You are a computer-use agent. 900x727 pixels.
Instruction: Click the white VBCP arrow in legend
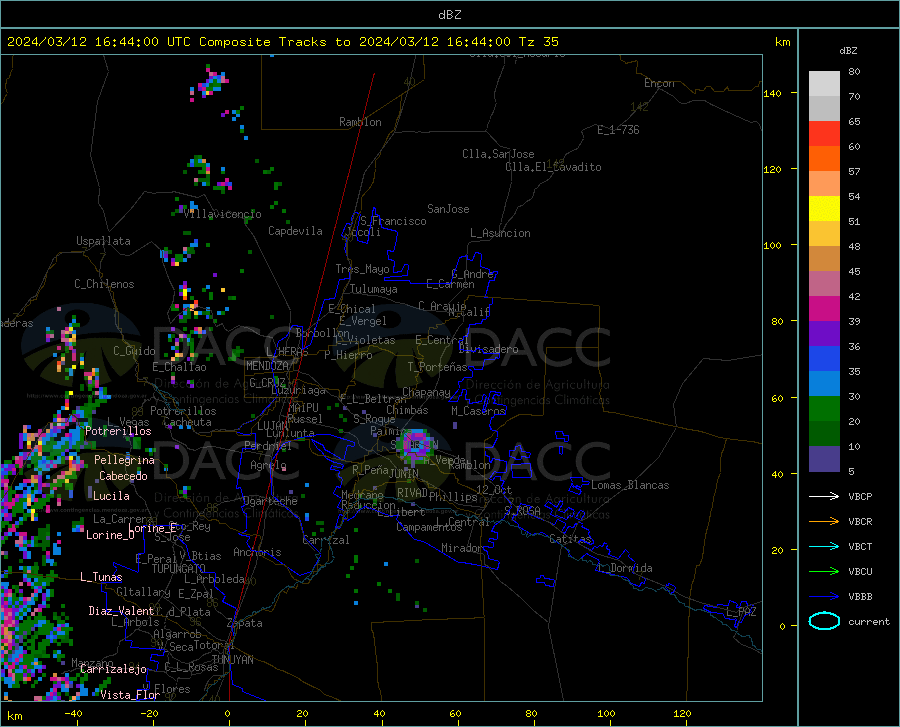click(824, 496)
